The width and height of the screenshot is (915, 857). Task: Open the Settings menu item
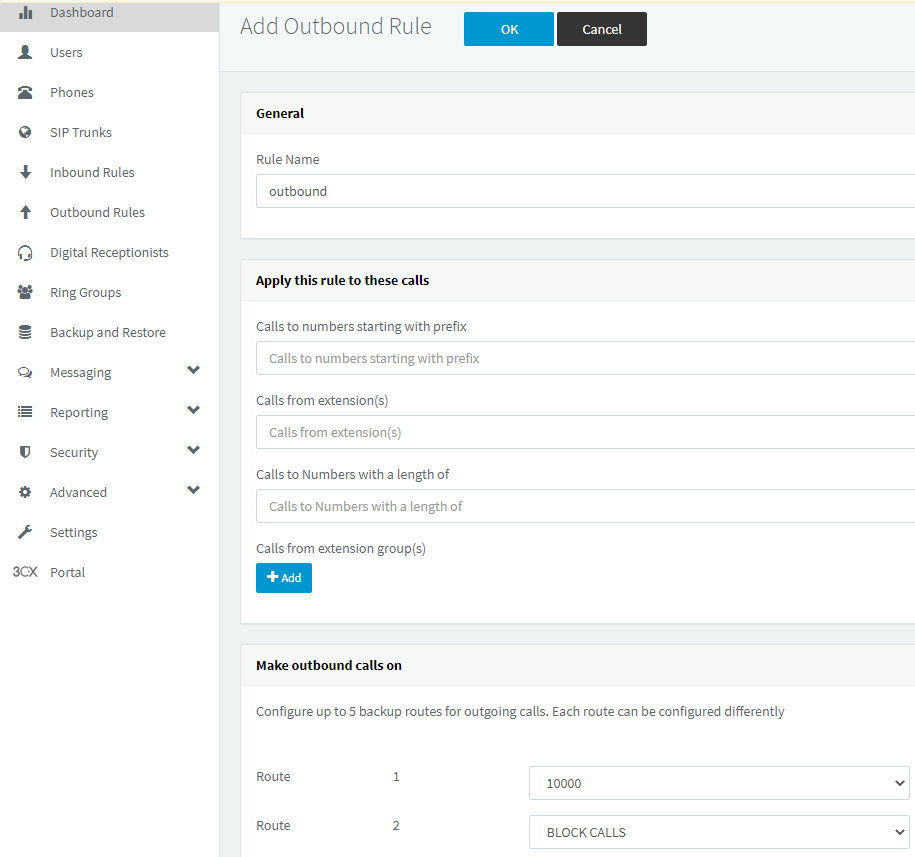(74, 532)
